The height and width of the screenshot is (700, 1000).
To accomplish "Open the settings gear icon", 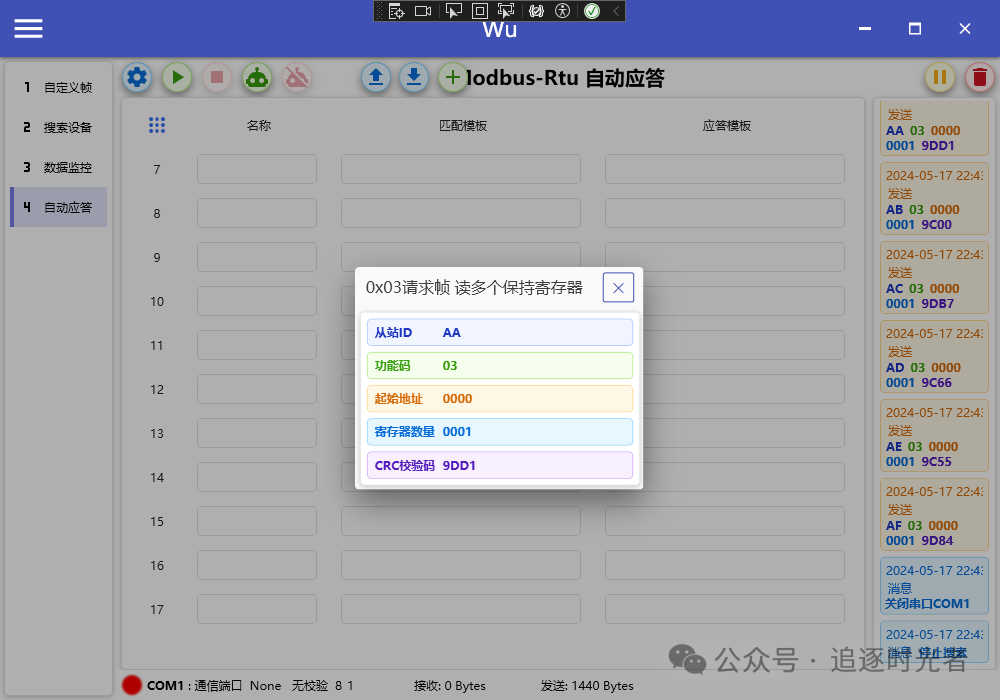I will (137, 77).
